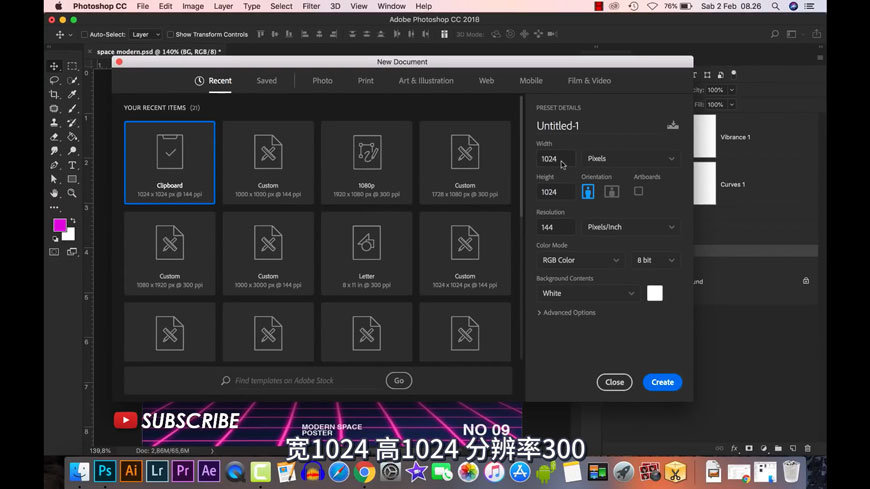
Task: Open the Auto-Select Layer dropdown
Action: (x=145, y=34)
